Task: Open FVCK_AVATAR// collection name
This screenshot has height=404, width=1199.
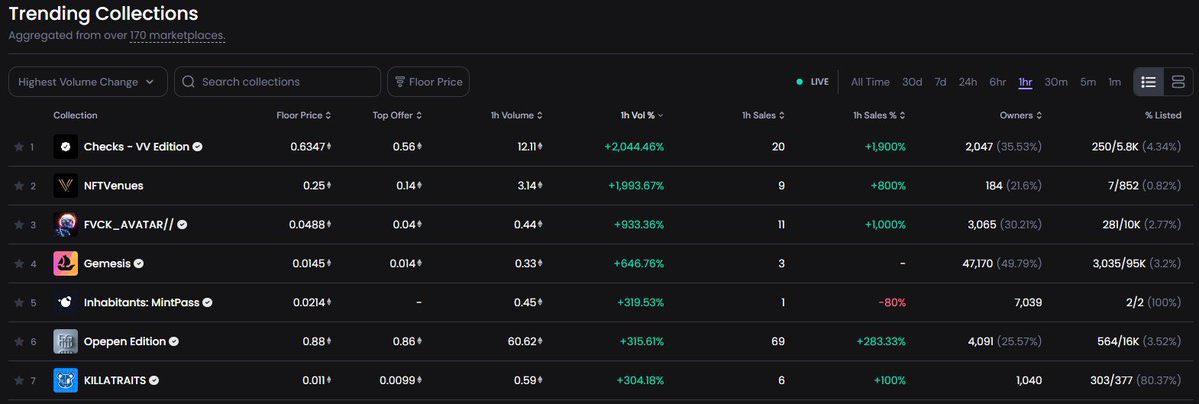Action: point(129,225)
